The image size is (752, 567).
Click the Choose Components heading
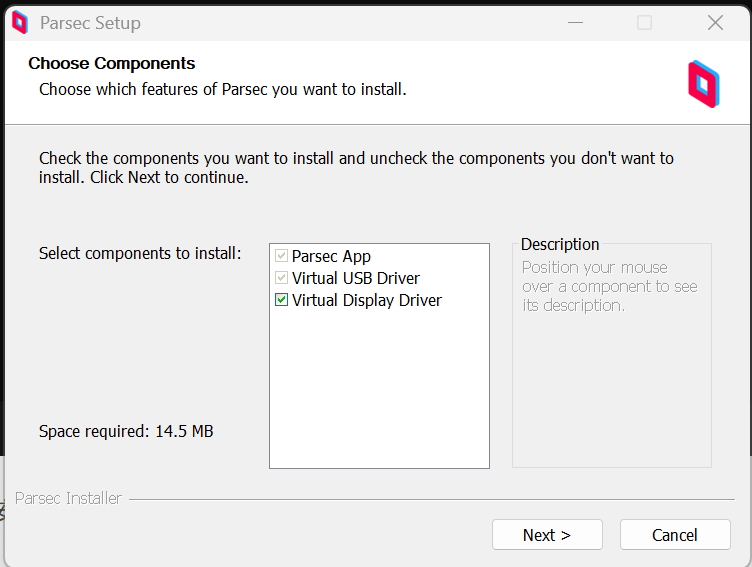tap(111, 63)
